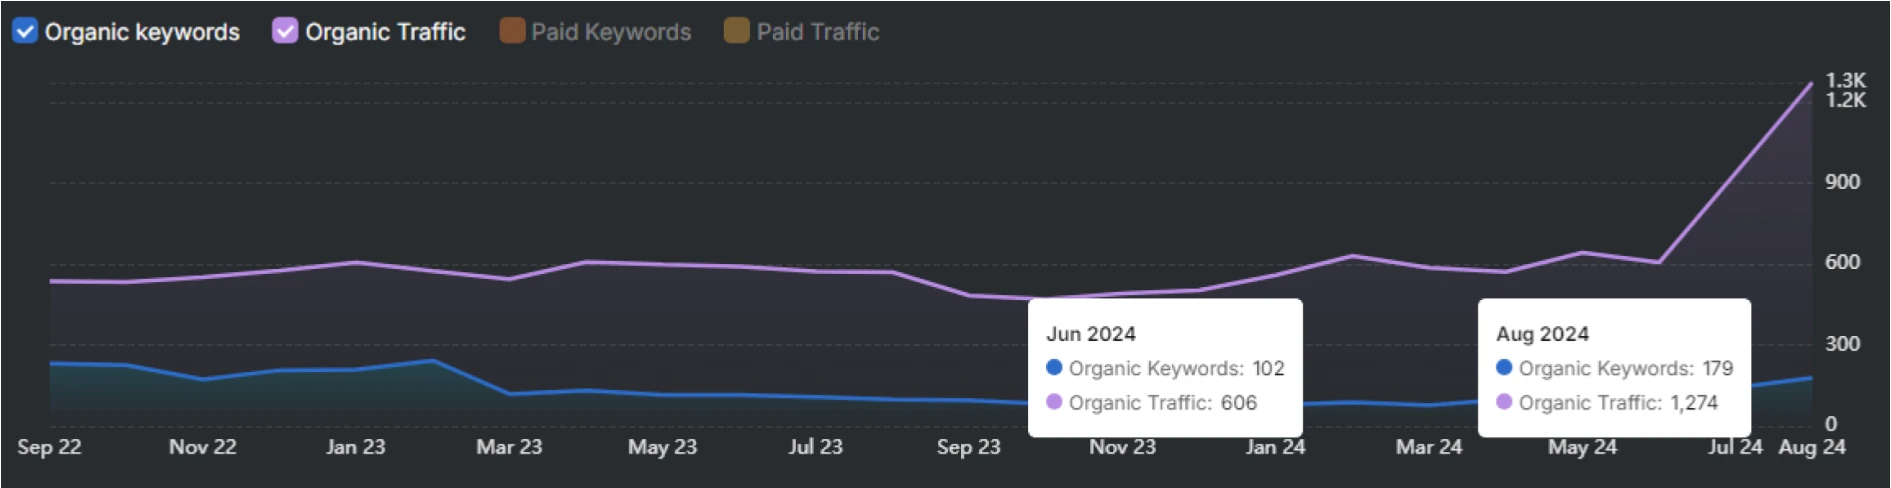The image size is (1891, 488).
Task: Click the purple dot in Aug 2024 tooltip
Action: [x=1504, y=402]
